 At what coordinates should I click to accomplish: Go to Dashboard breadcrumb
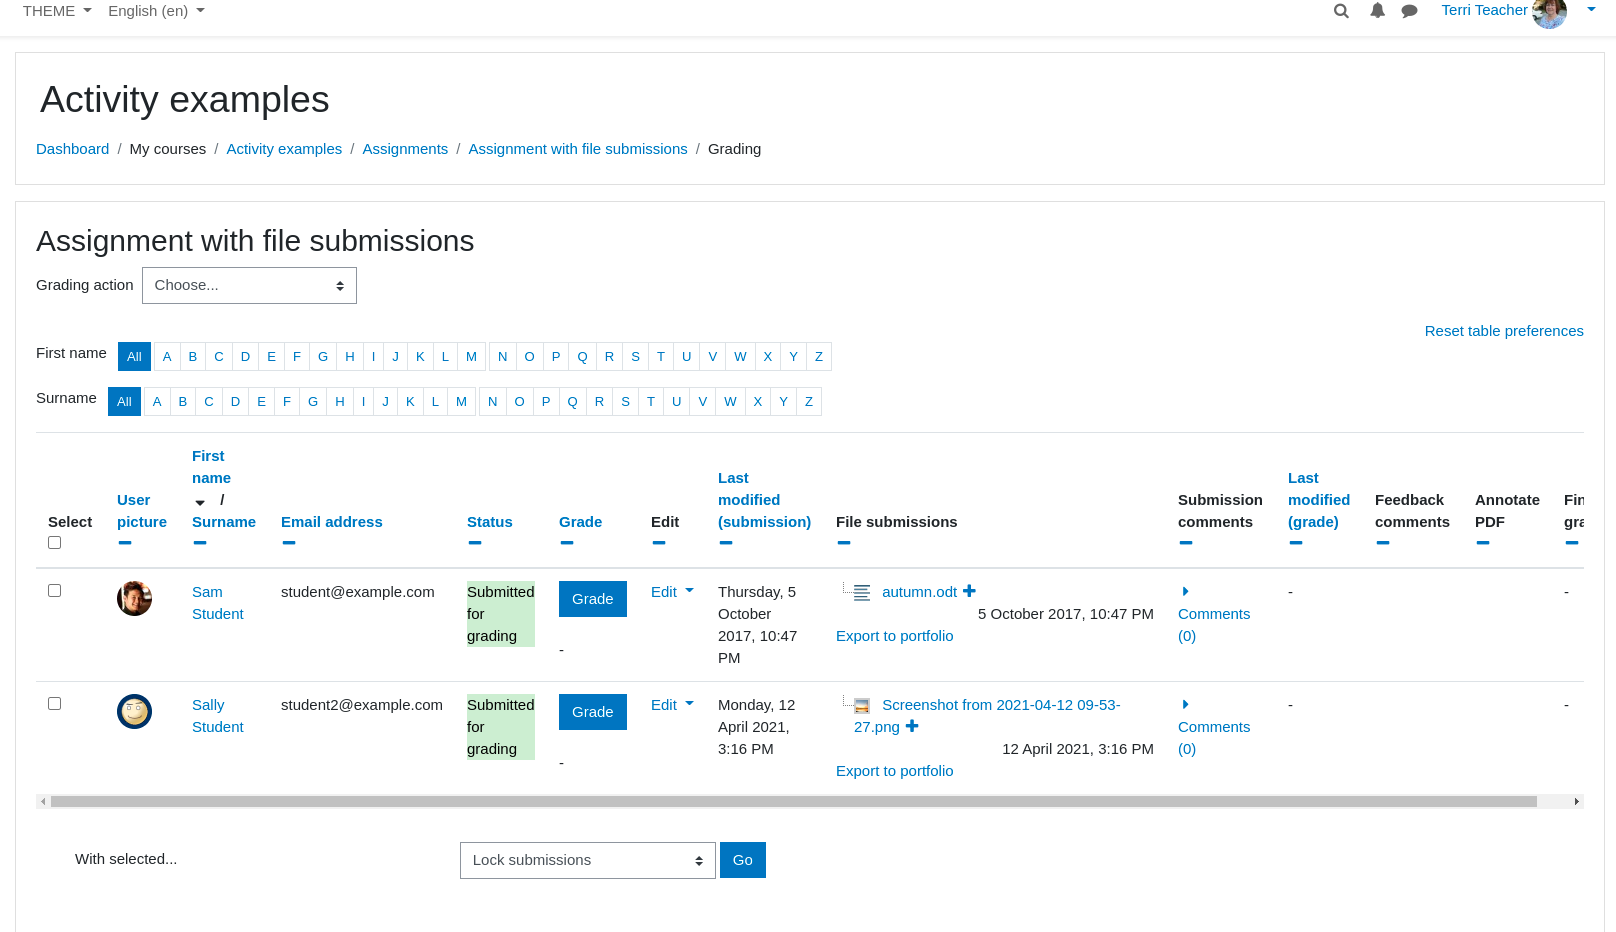(72, 149)
